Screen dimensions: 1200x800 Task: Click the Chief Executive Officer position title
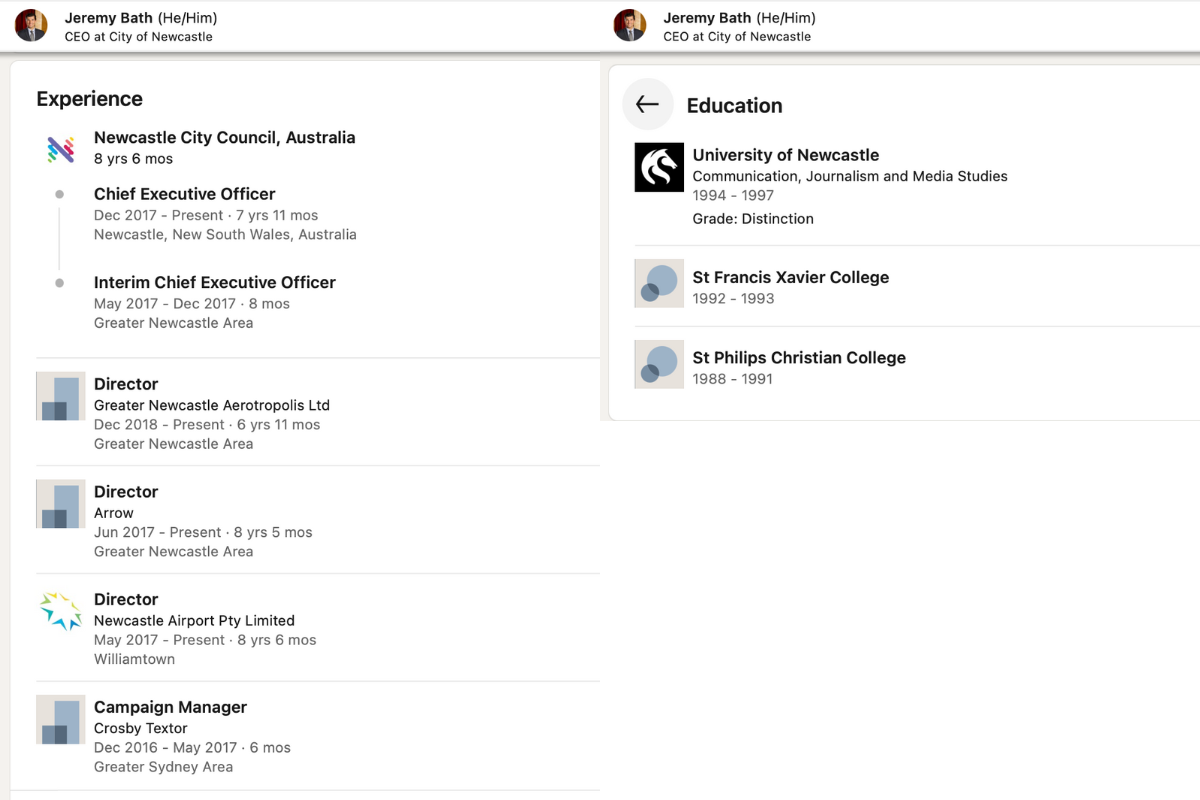(184, 194)
